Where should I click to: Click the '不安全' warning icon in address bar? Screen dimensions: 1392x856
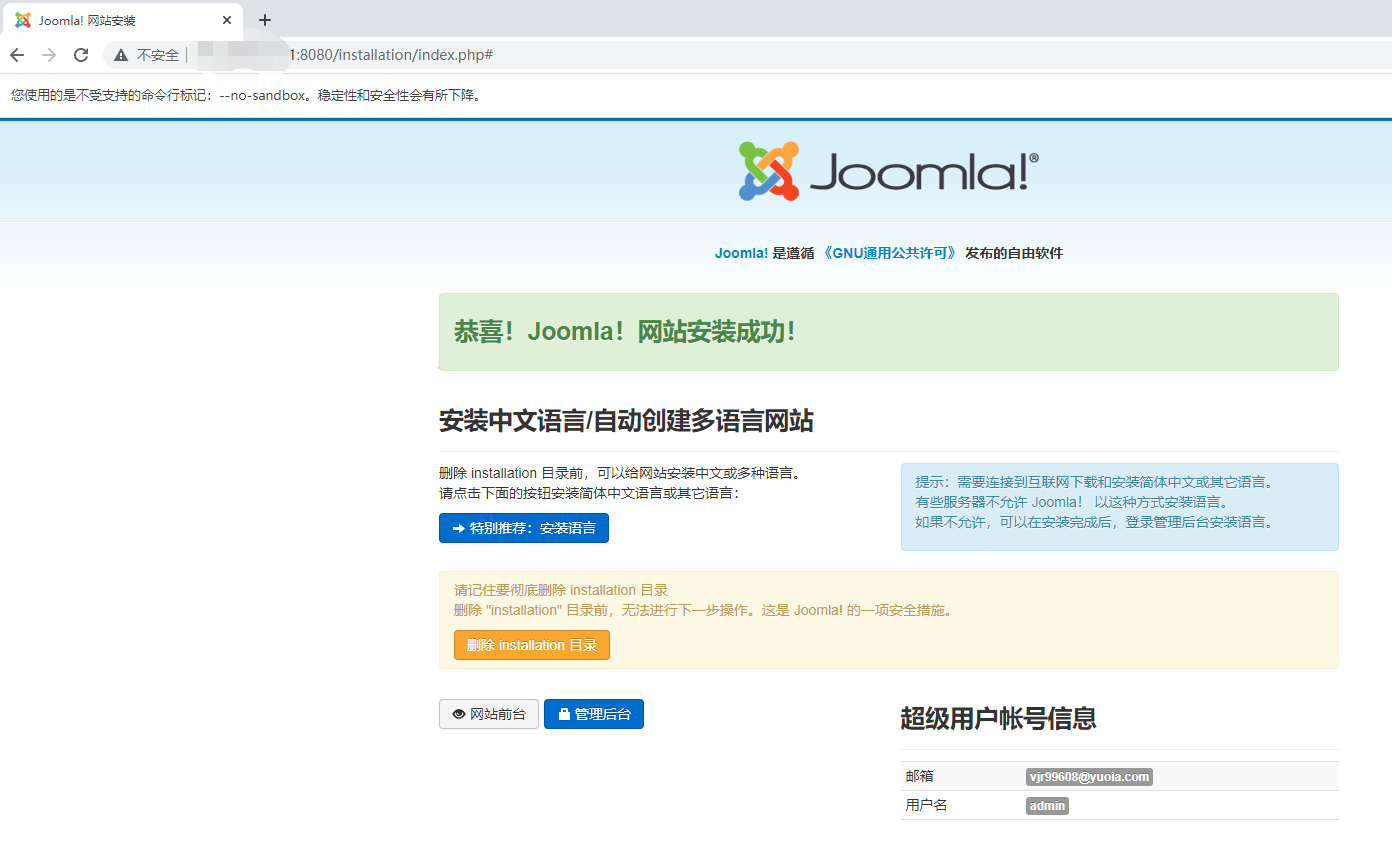(x=119, y=55)
